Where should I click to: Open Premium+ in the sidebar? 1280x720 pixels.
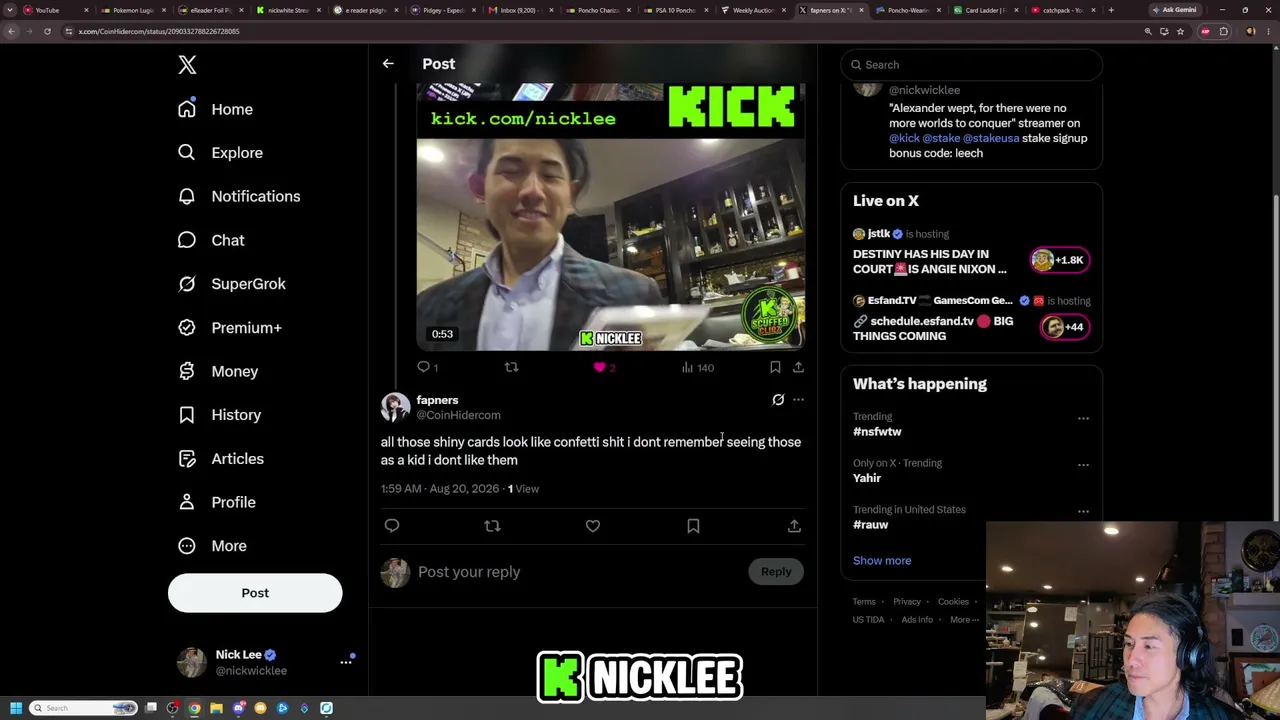click(229, 328)
